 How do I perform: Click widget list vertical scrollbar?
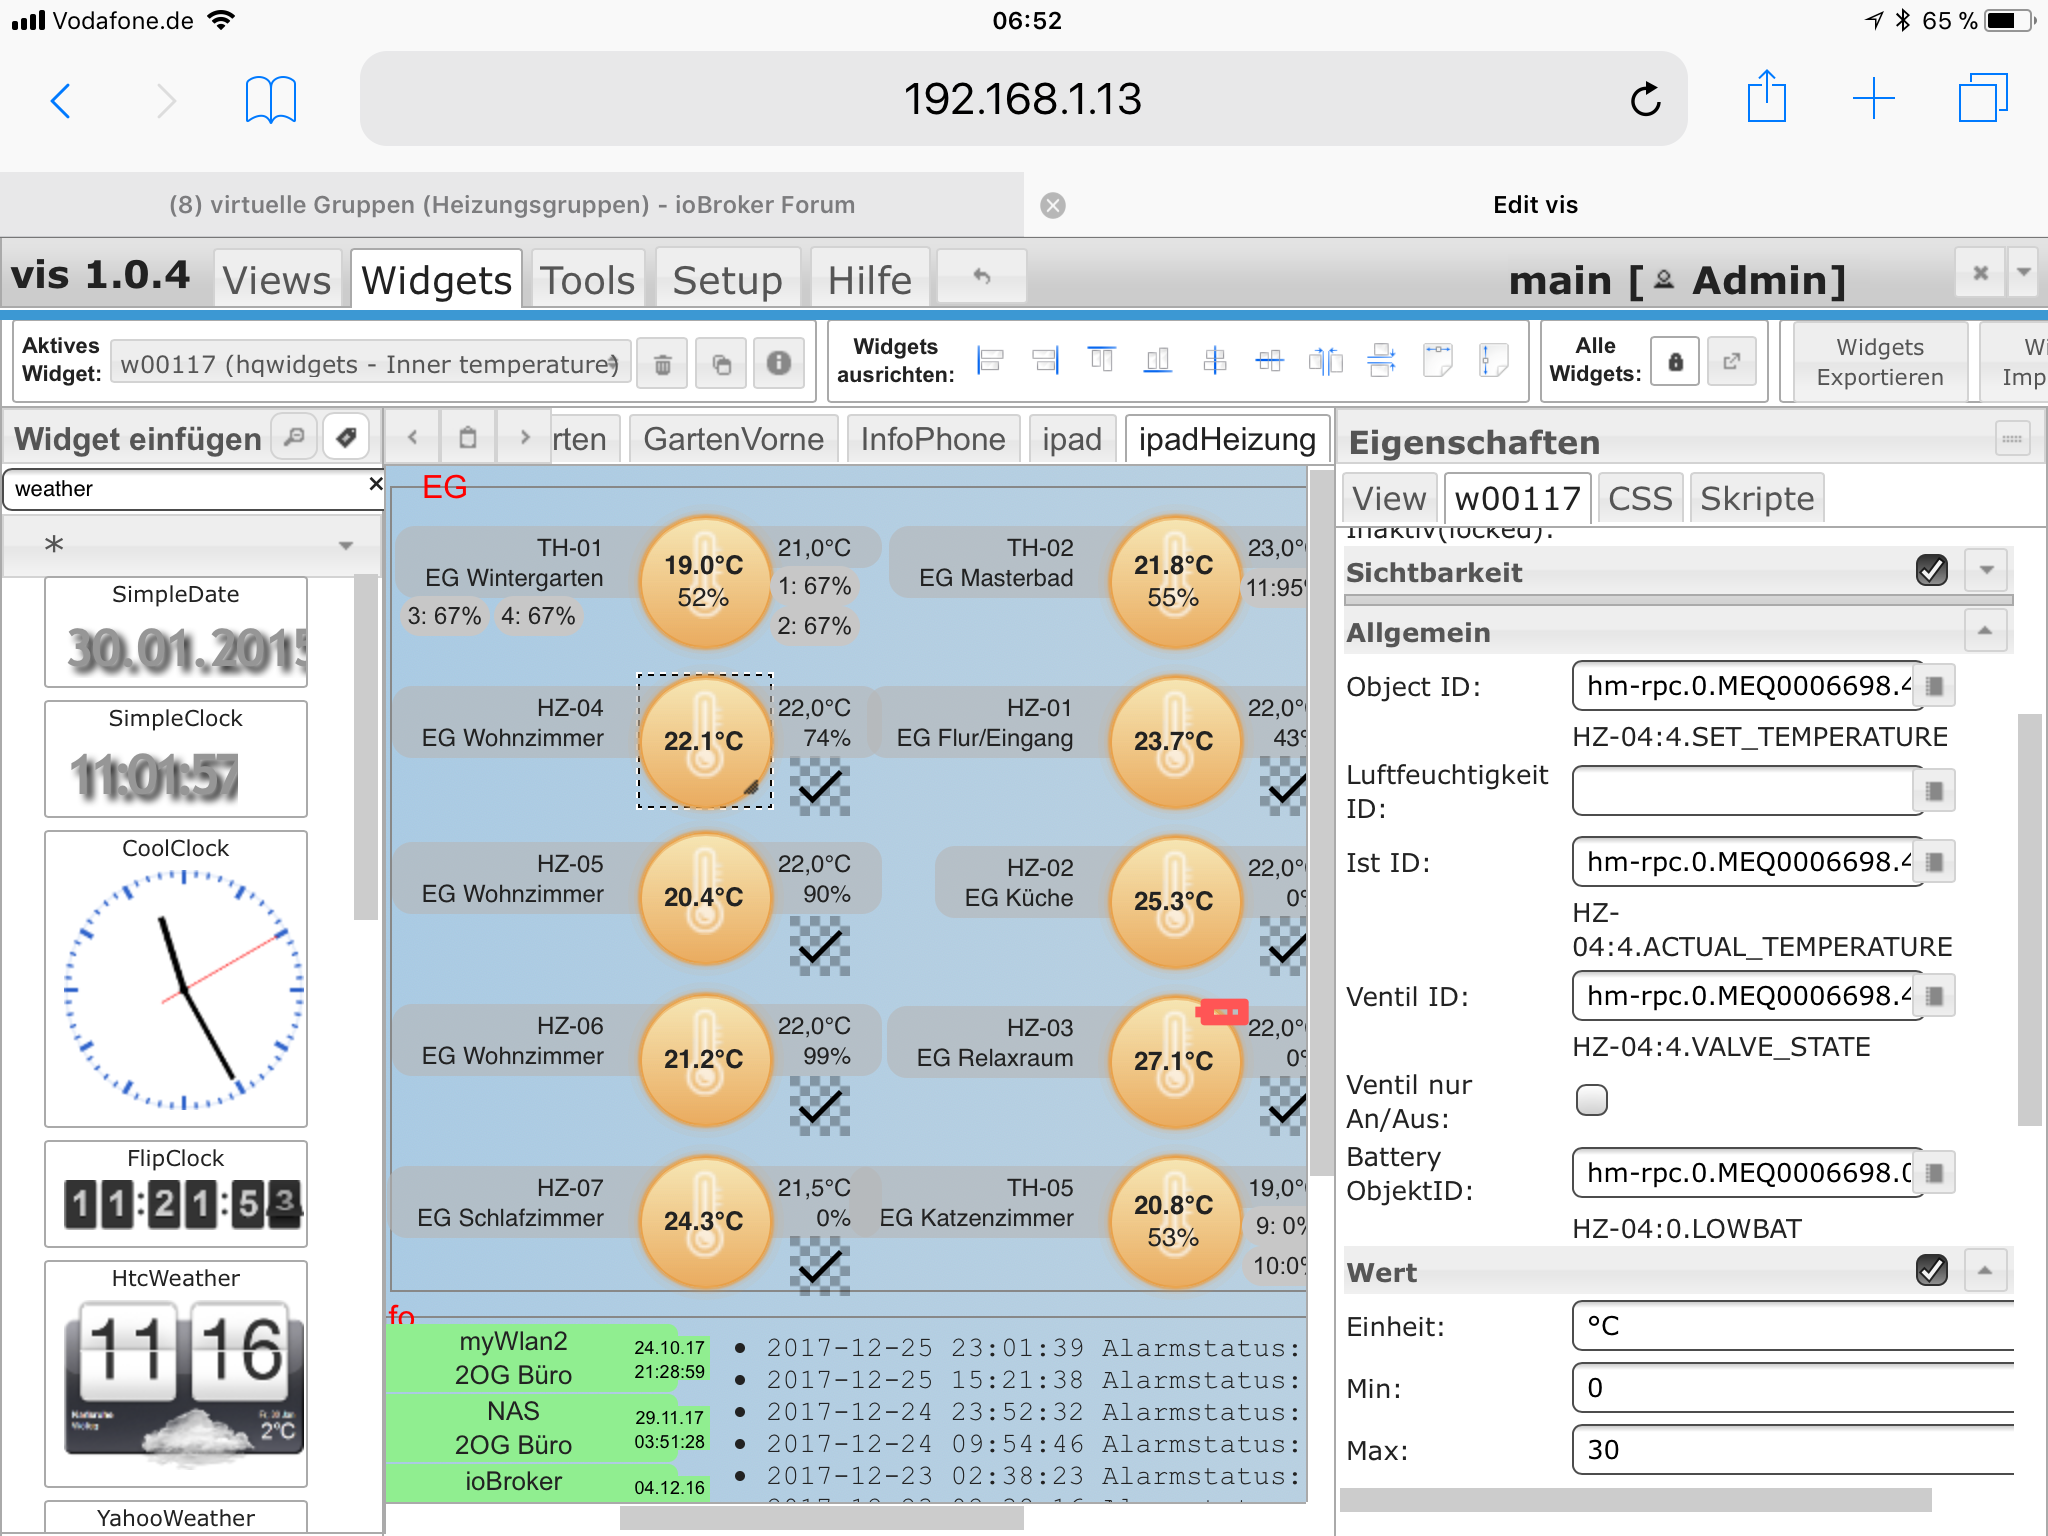pyautogui.click(x=365, y=745)
